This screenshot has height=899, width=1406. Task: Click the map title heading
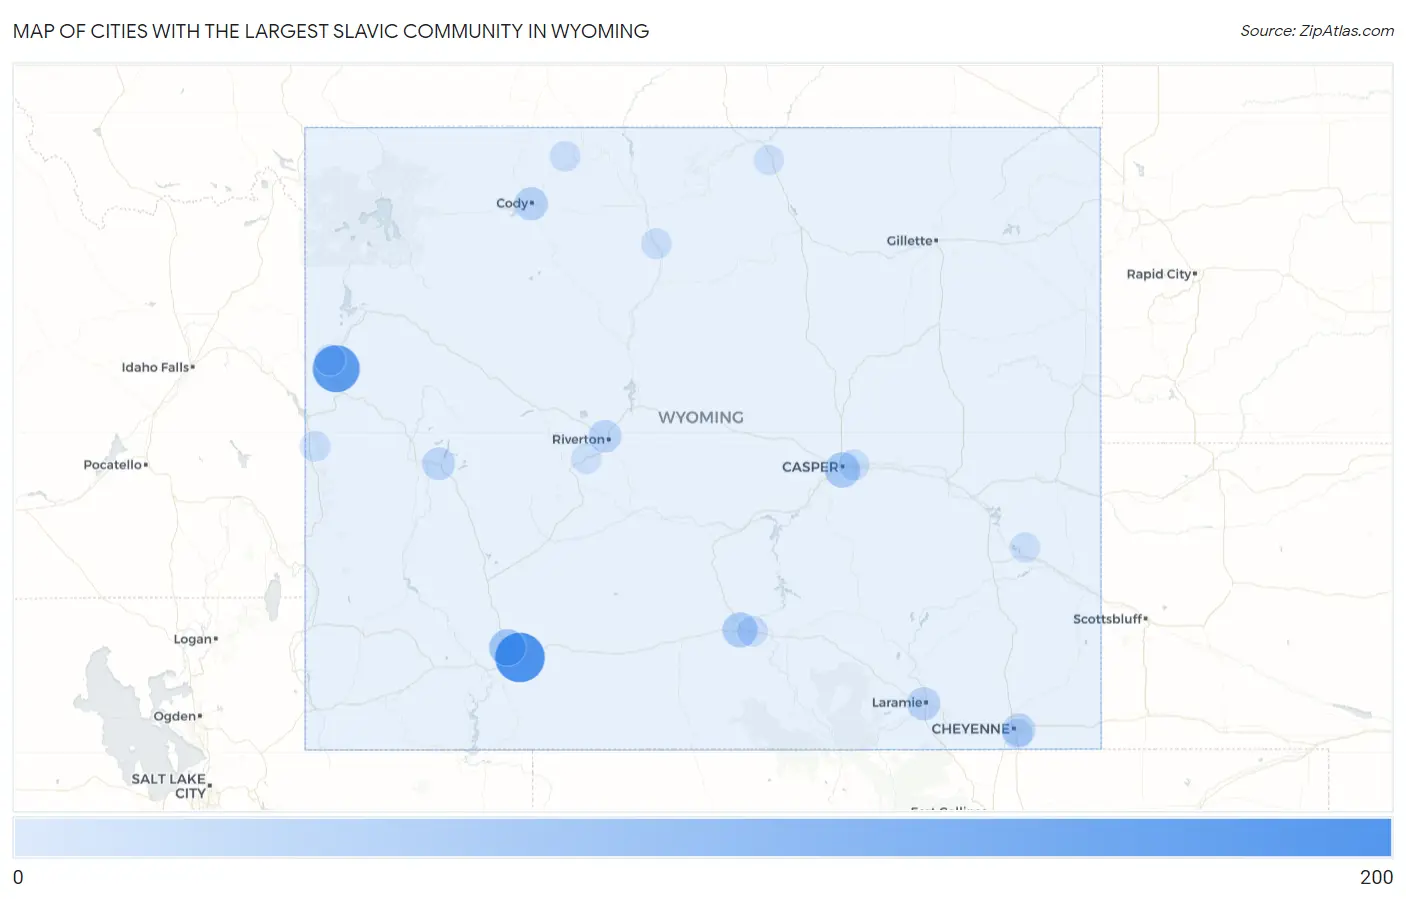click(x=331, y=31)
